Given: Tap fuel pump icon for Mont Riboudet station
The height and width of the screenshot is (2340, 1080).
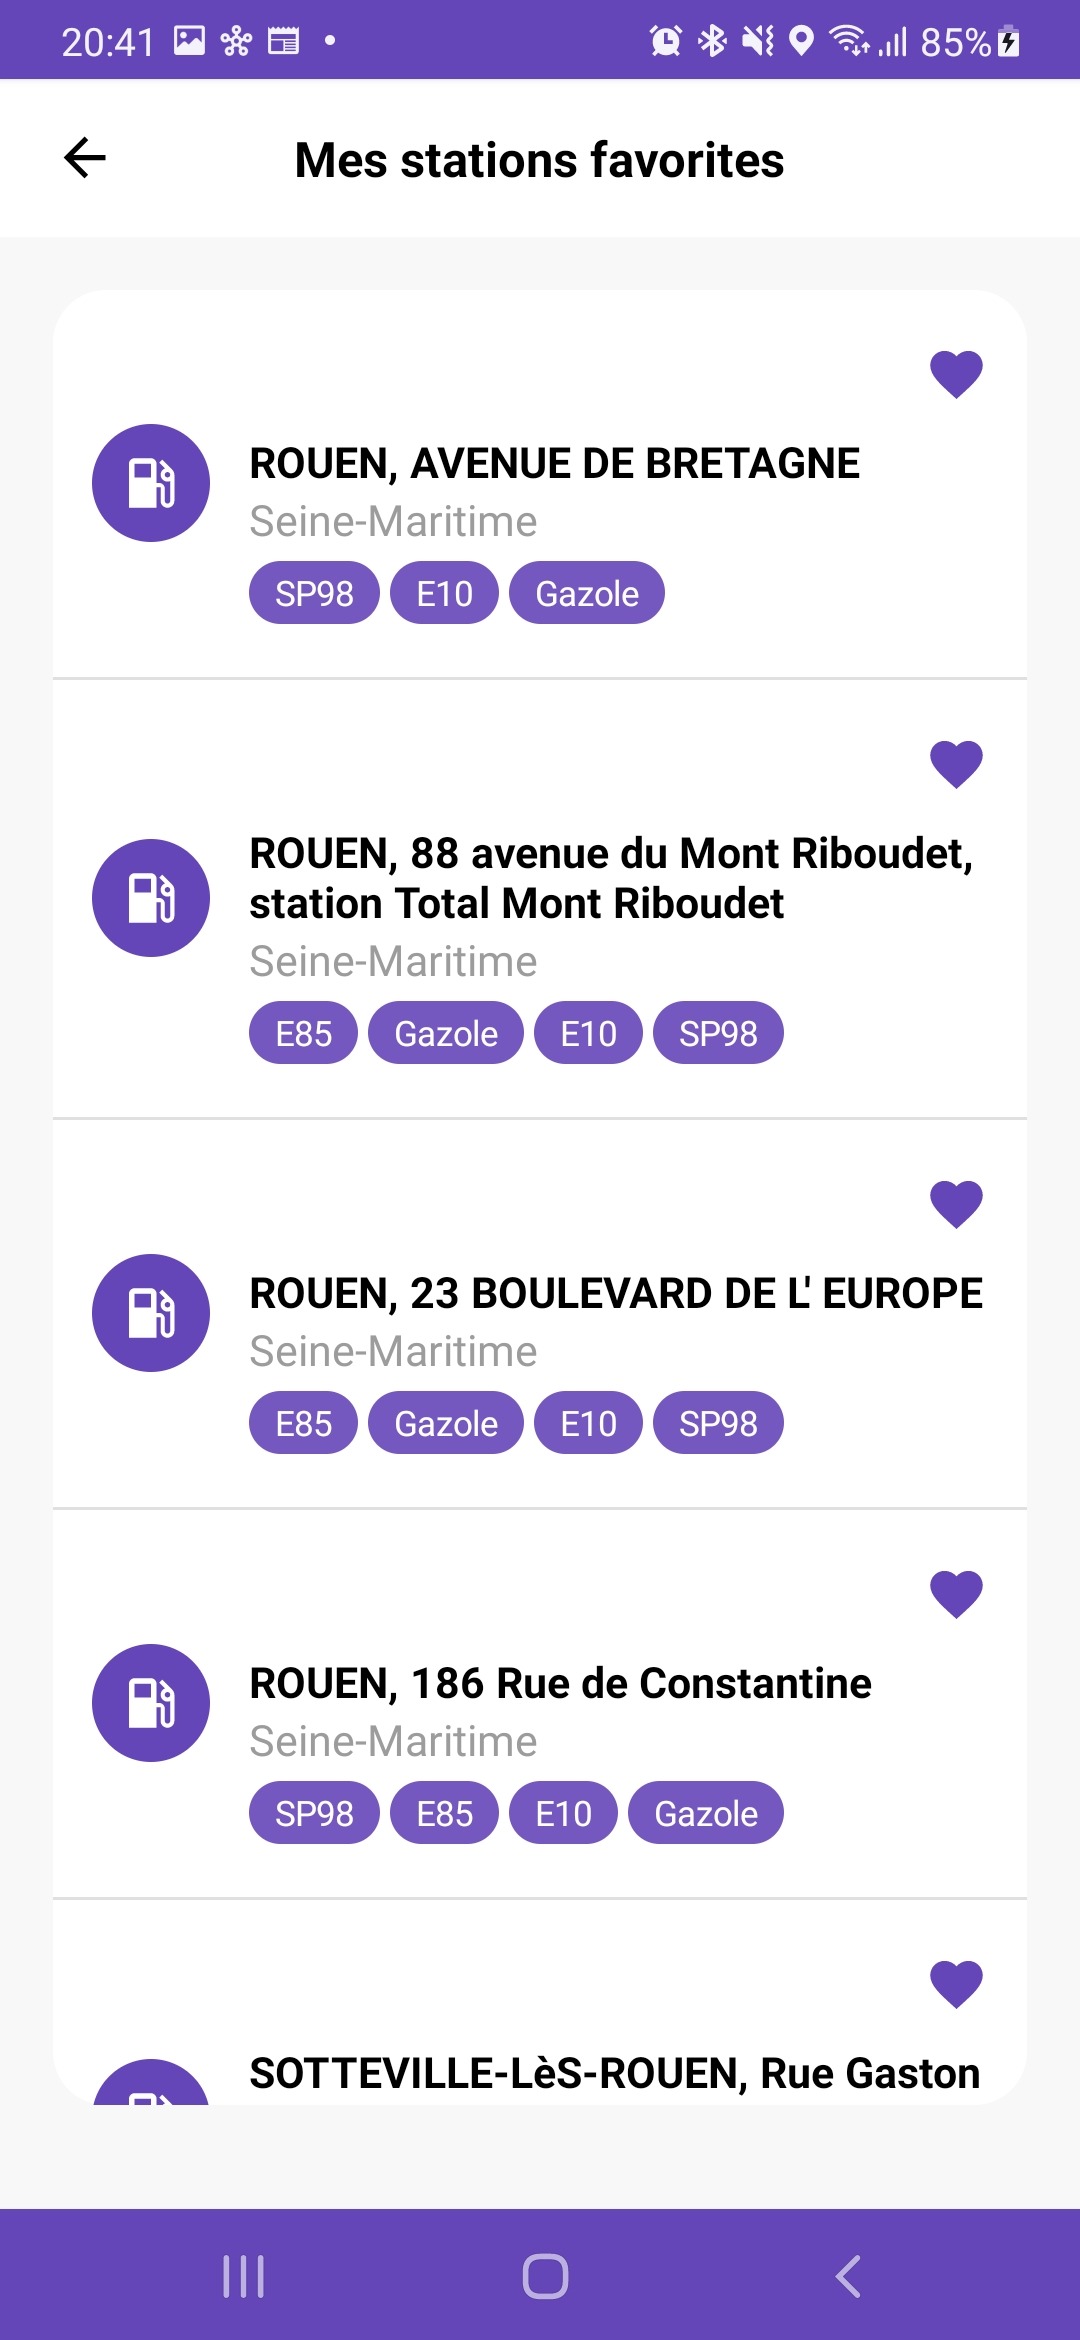Looking at the screenshot, I should (x=151, y=898).
